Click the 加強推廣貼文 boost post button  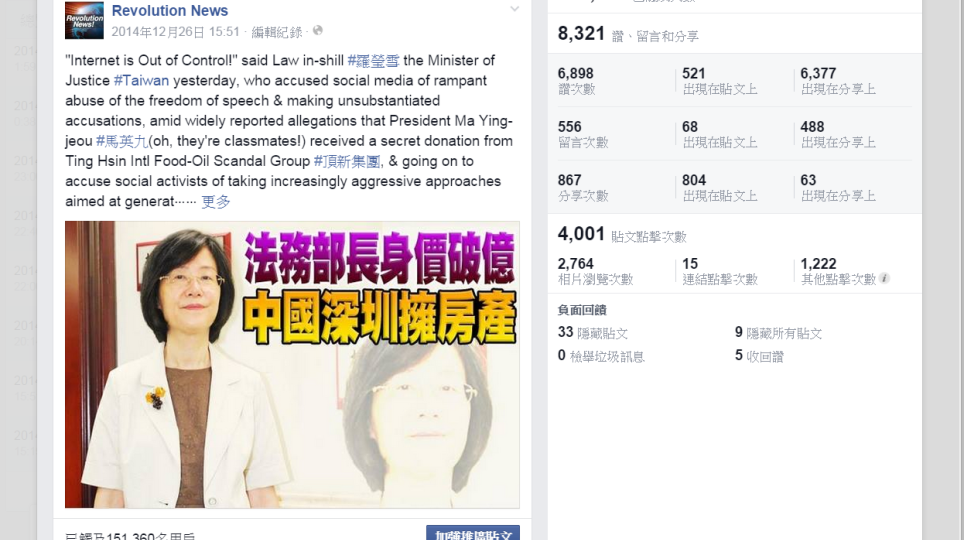pyautogui.click(x=473, y=533)
